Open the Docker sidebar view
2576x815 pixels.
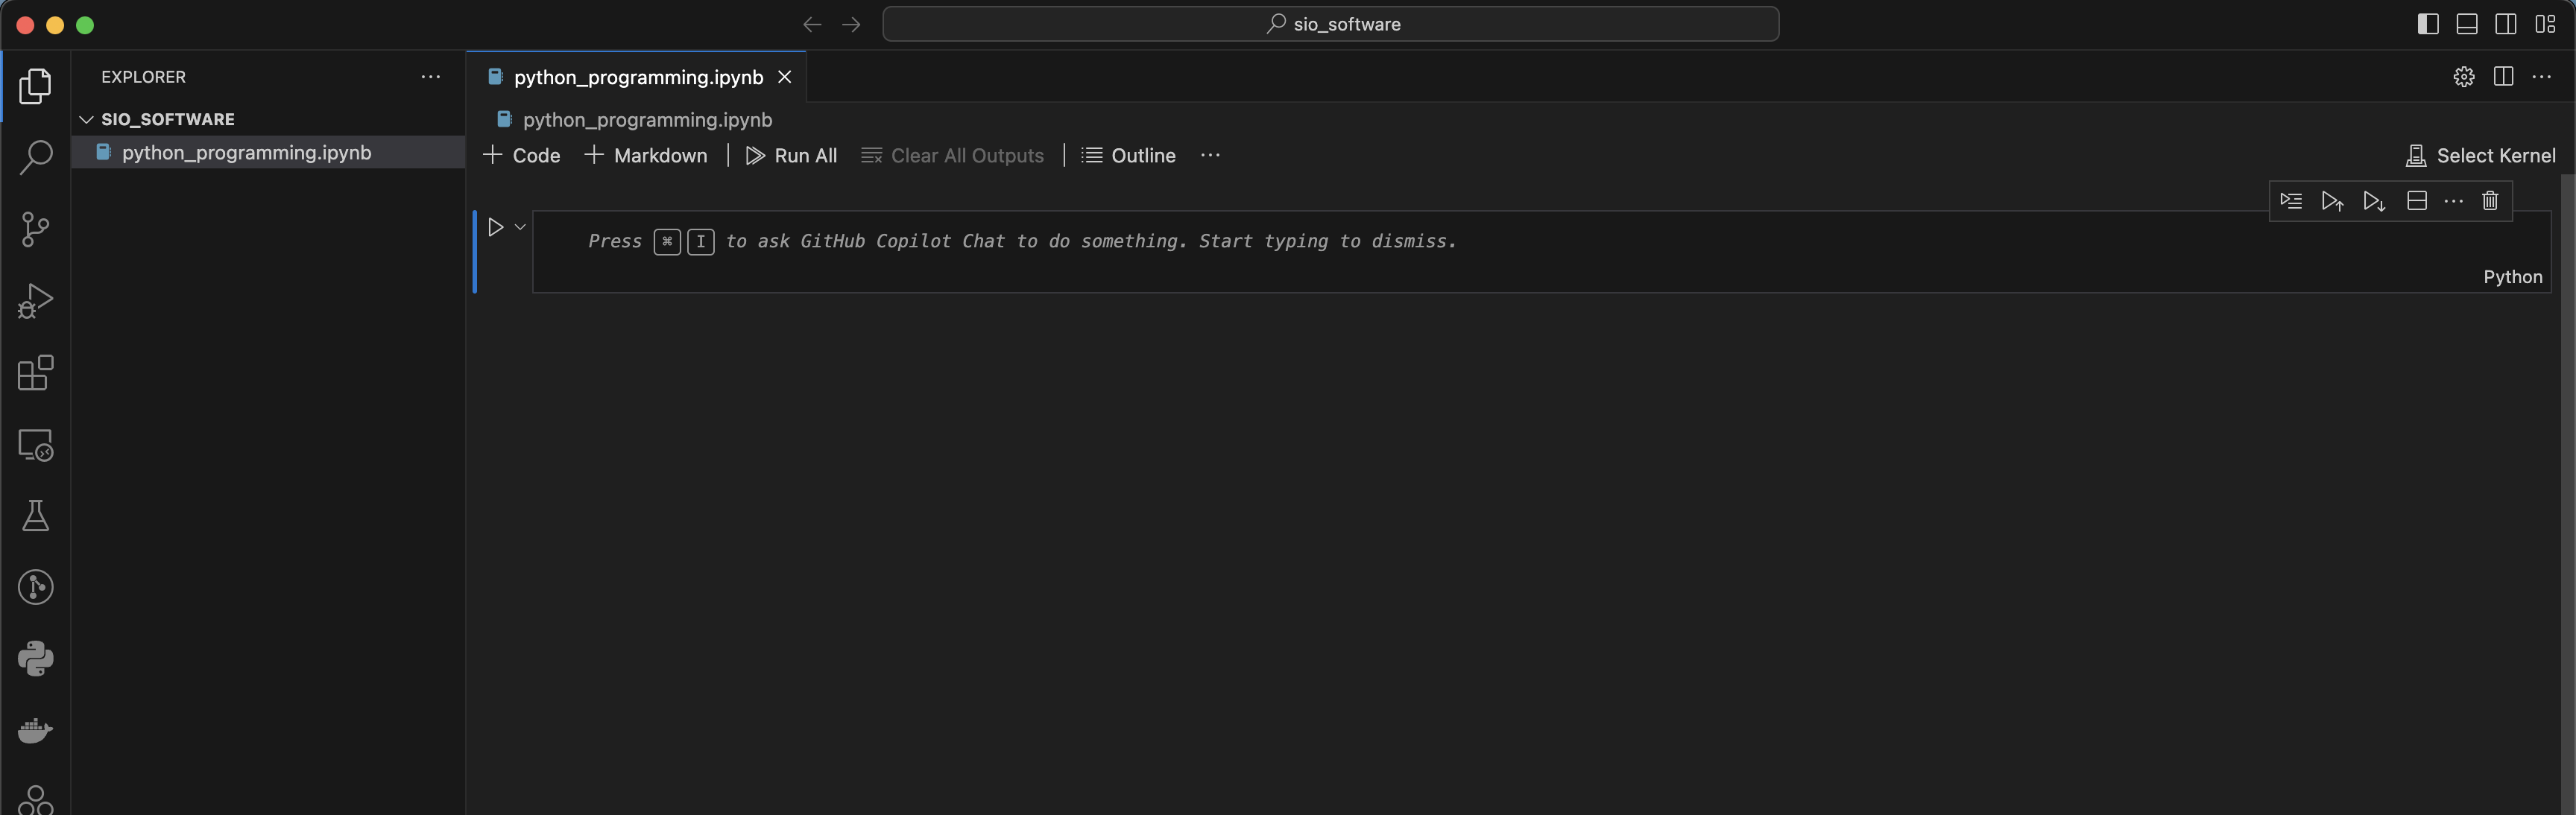pyautogui.click(x=35, y=731)
